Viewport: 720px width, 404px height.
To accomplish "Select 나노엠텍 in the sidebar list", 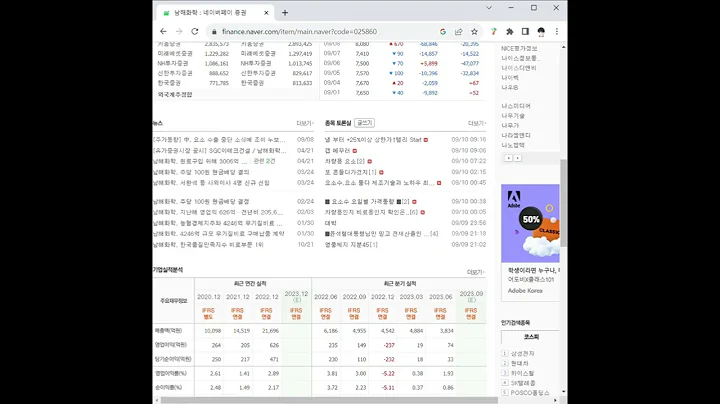I will [513, 145].
